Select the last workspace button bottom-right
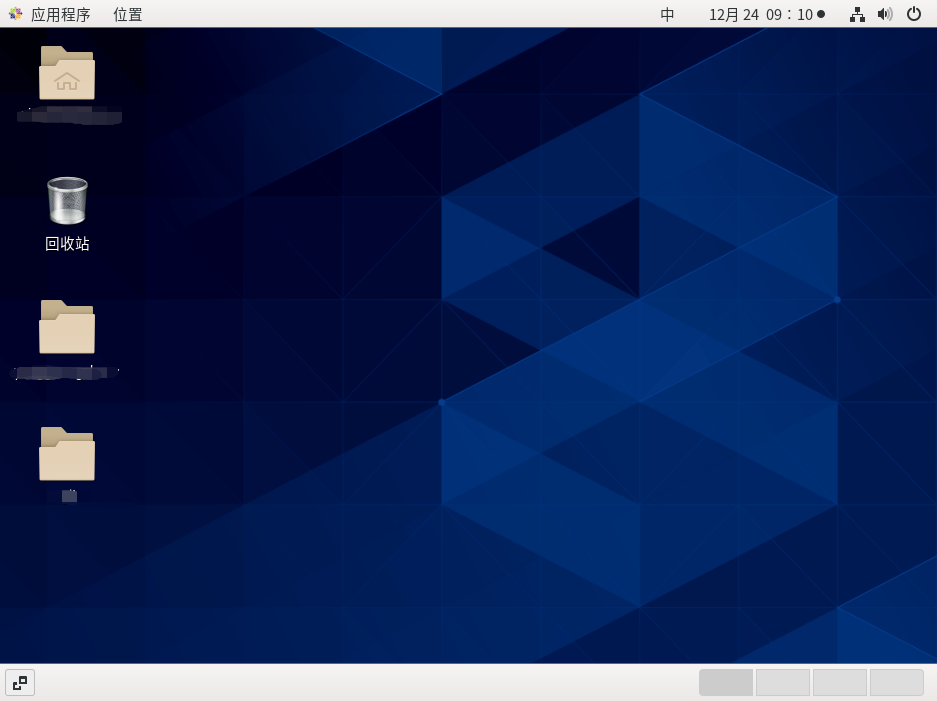The height and width of the screenshot is (701, 937). coord(896,682)
